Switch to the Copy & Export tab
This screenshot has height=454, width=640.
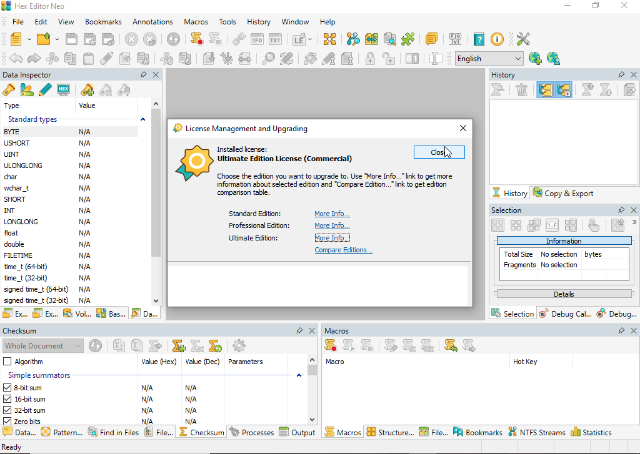(x=563, y=193)
